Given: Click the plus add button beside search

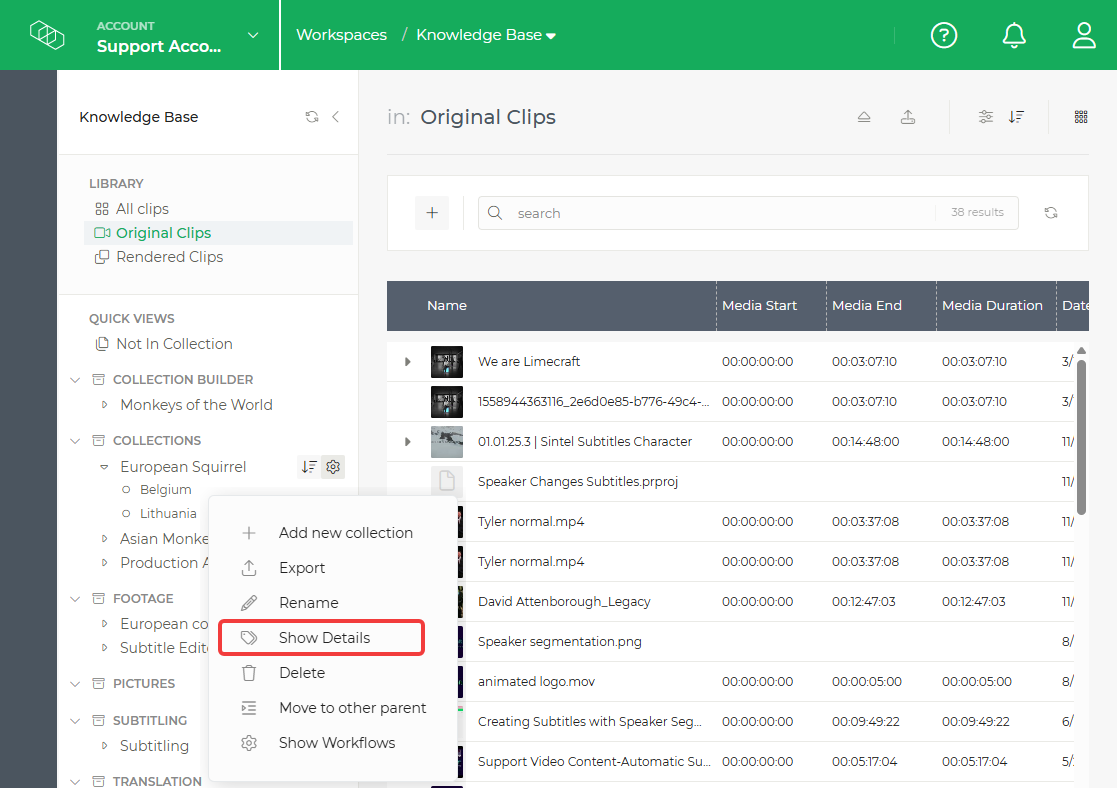Looking at the screenshot, I should pos(432,213).
